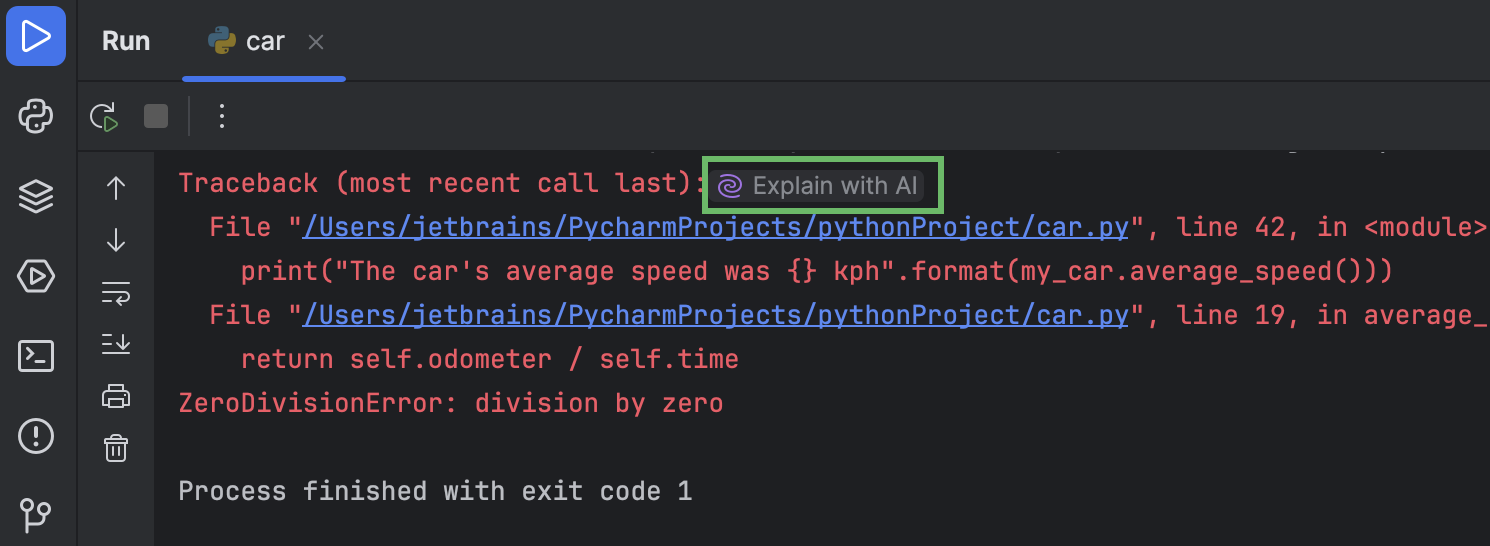Select the car run tab
This screenshot has width=1490, height=546.
[246, 41]
